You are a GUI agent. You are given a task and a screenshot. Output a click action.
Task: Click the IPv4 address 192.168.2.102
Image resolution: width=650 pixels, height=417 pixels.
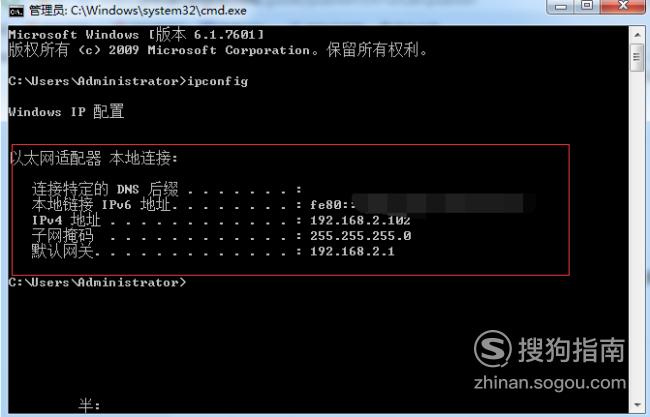click(x=360, y=220)
